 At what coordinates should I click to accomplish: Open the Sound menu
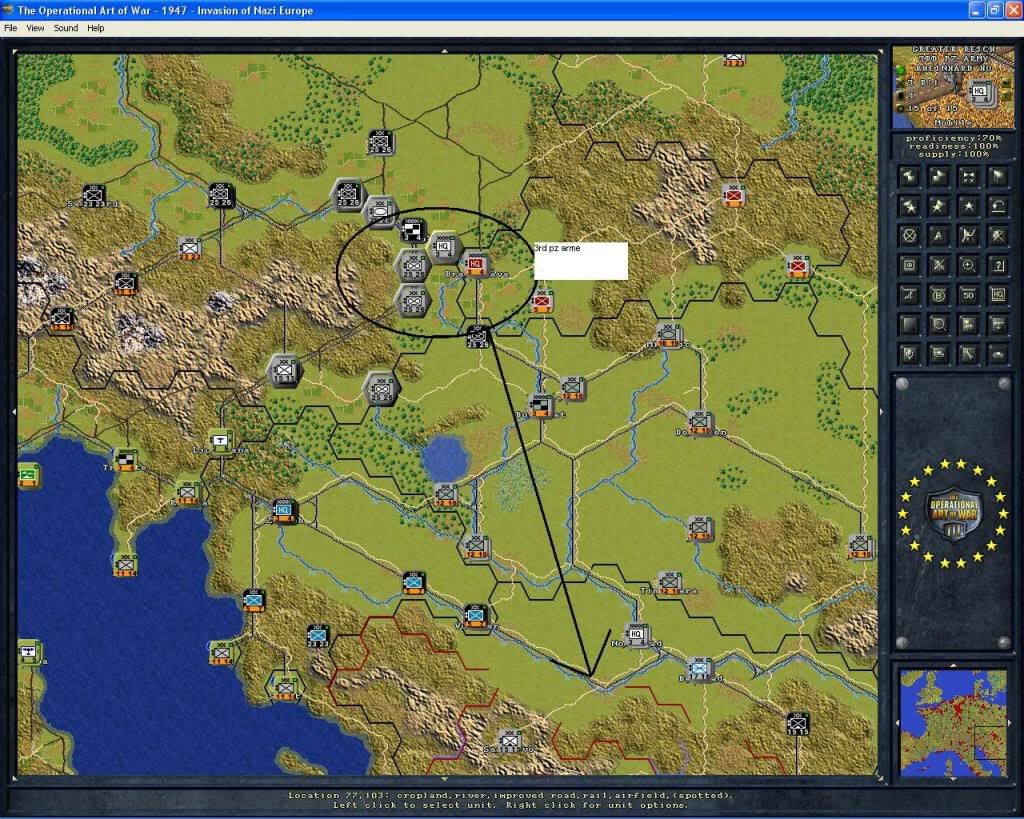[65, 28]
